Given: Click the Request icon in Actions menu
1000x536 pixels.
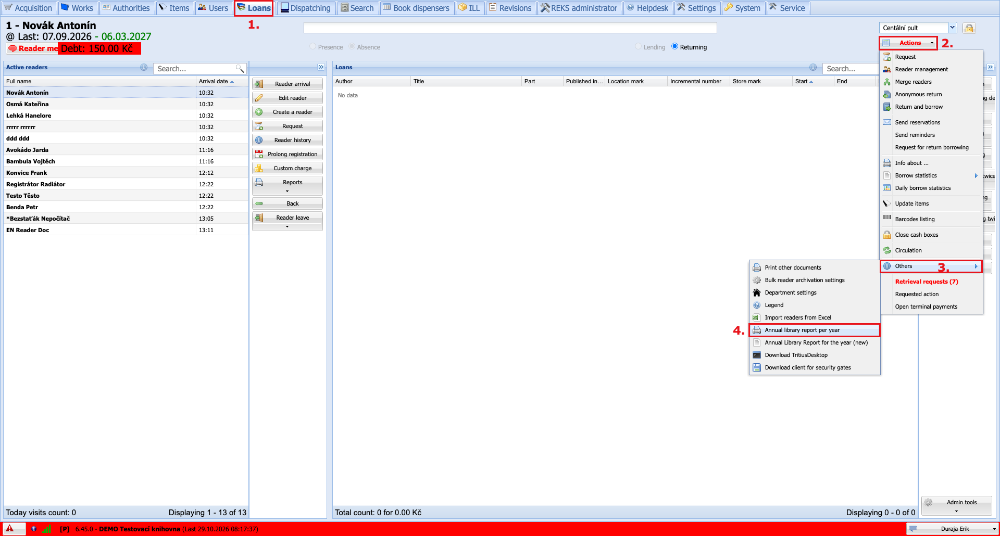Looking at the screenshot, I should (887, 57).
